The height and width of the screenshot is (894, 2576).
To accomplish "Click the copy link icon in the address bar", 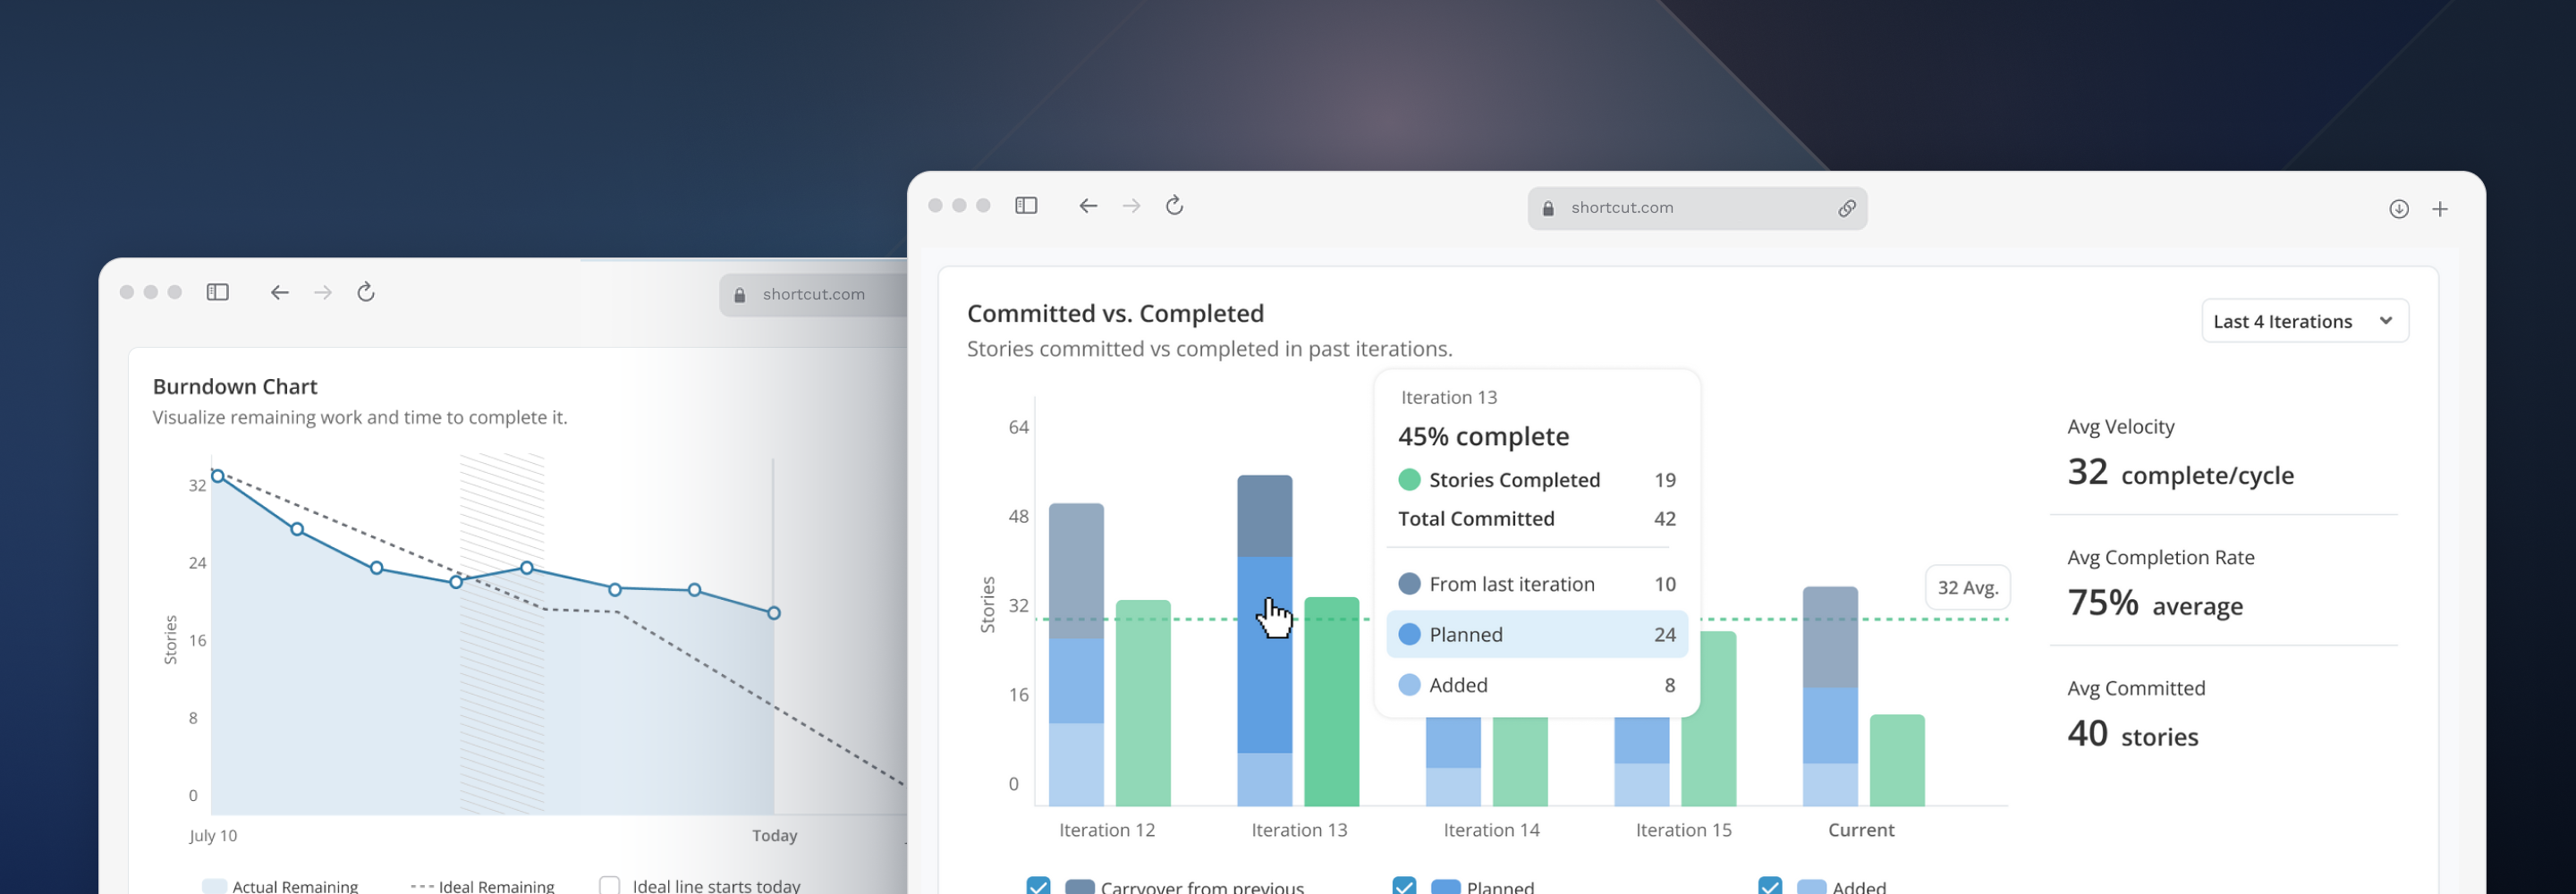I will 1847,208.
